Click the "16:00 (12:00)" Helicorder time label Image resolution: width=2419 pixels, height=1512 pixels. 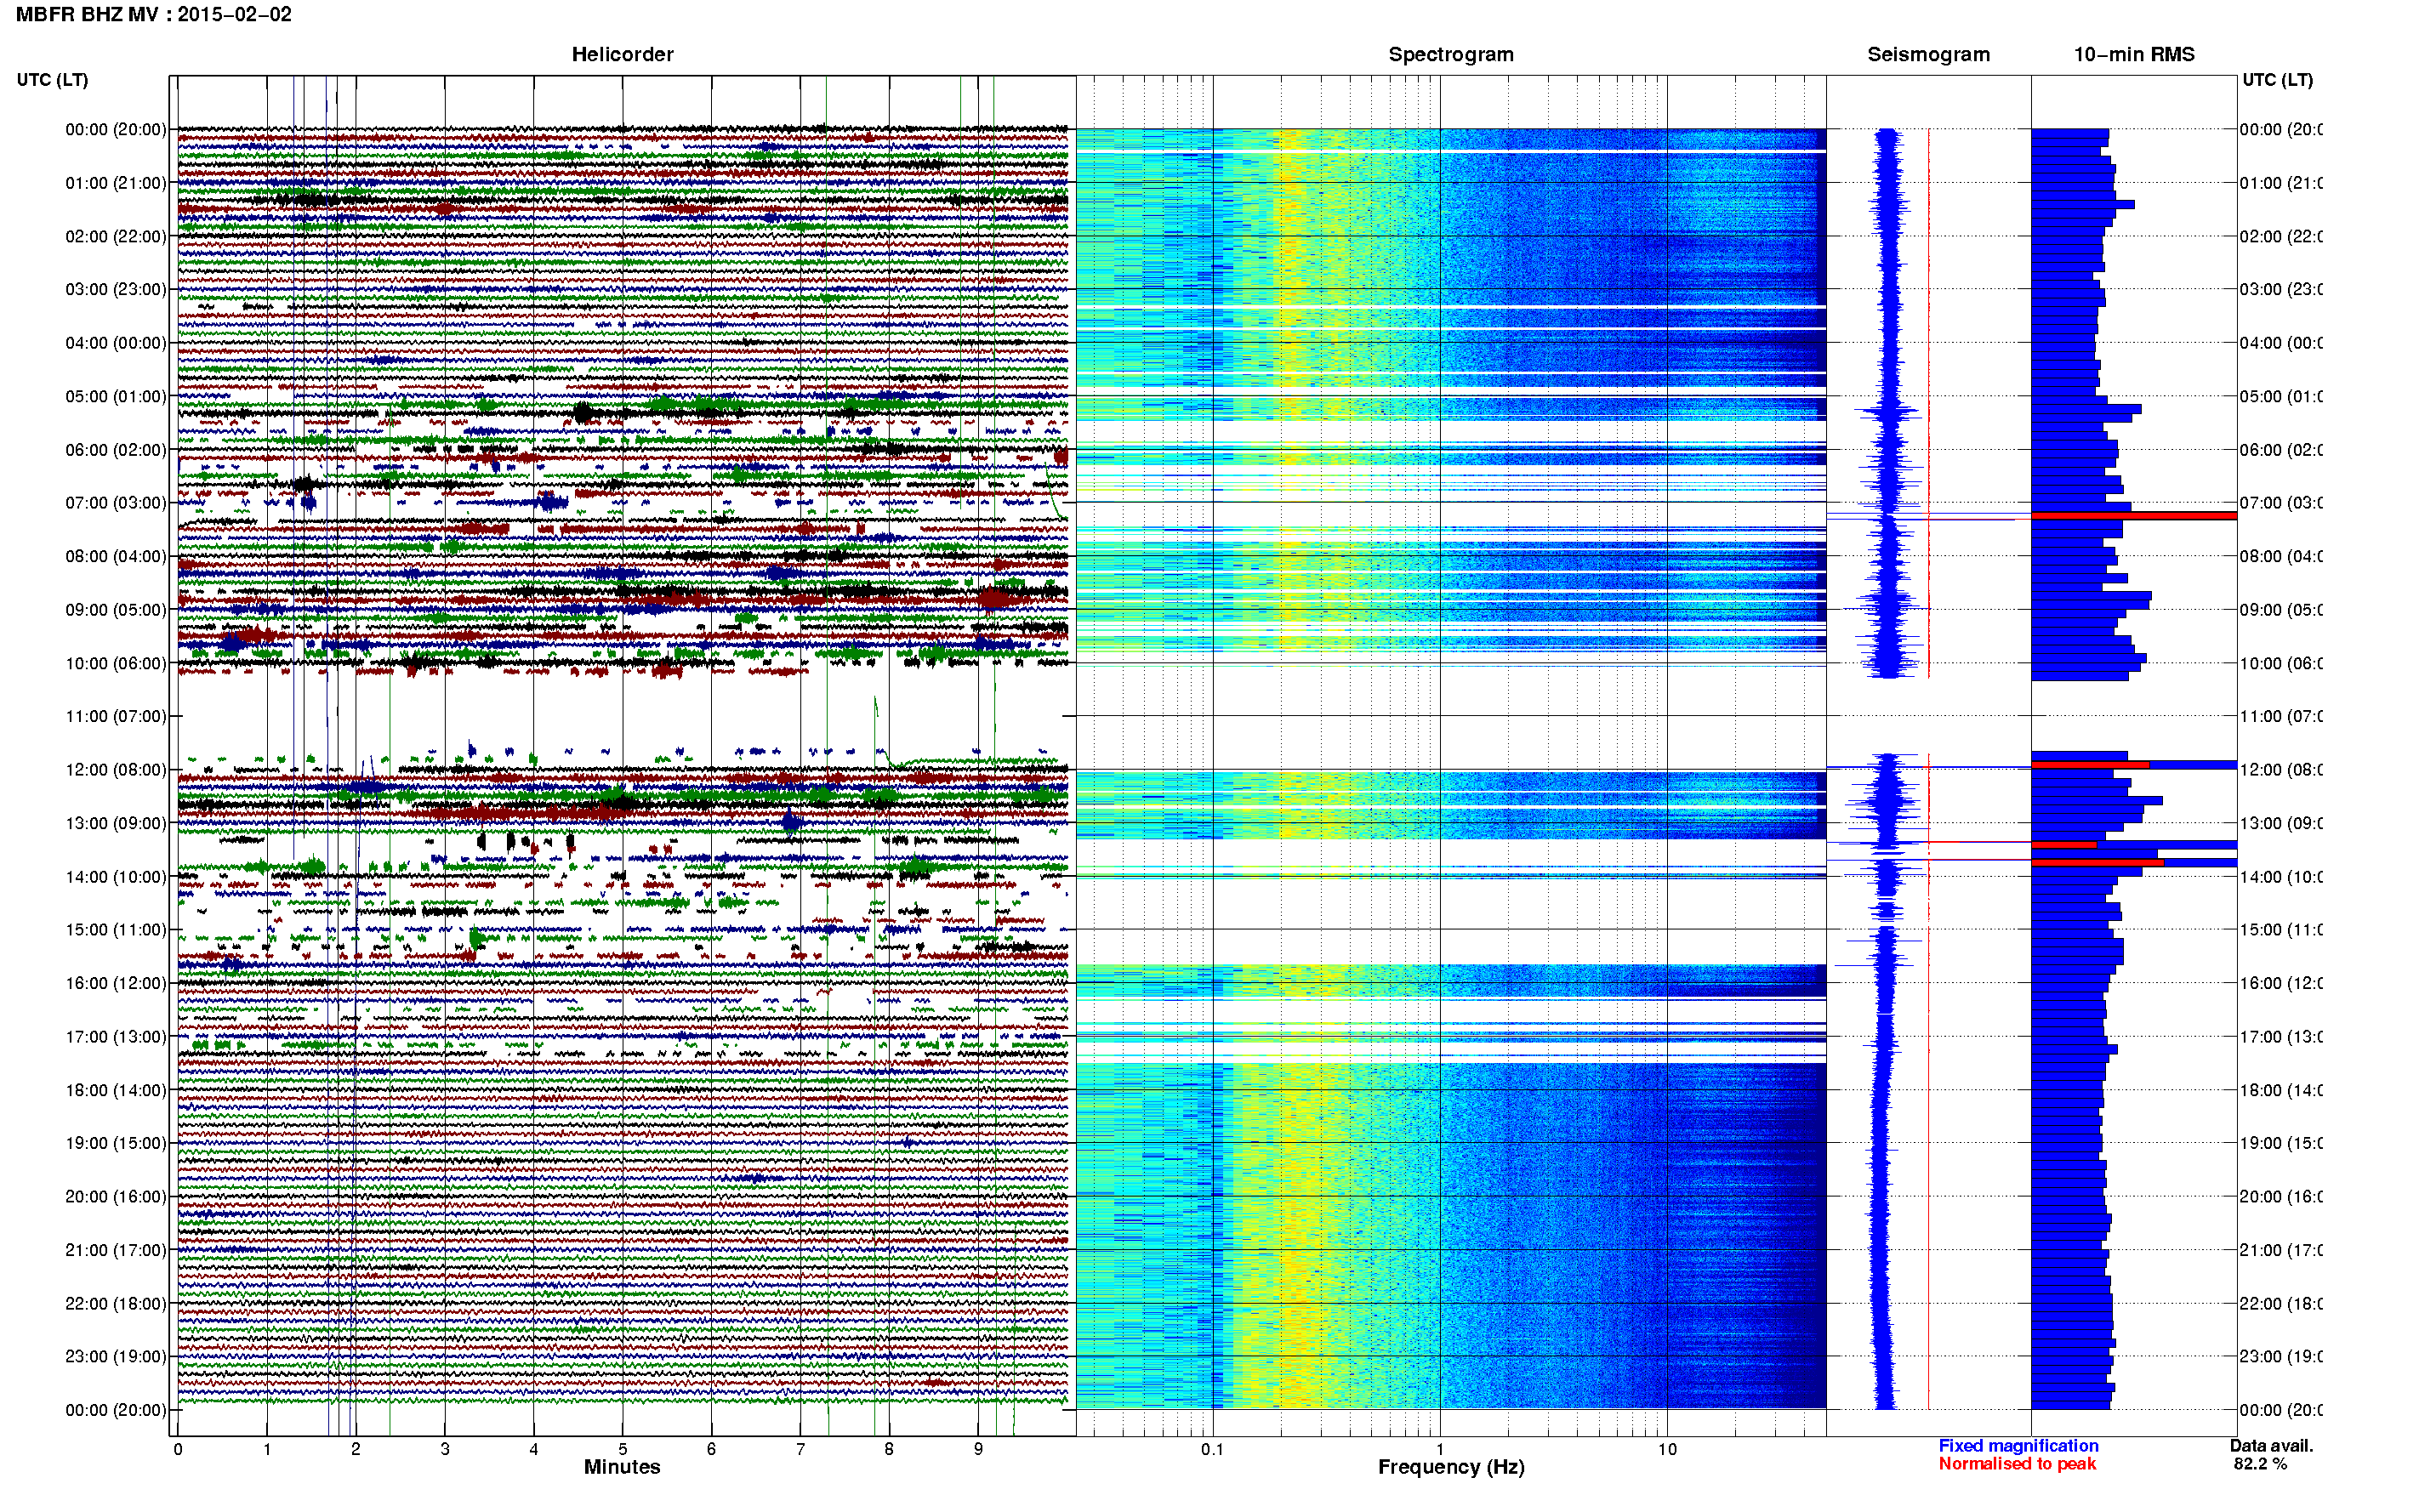tap(116, 984)
